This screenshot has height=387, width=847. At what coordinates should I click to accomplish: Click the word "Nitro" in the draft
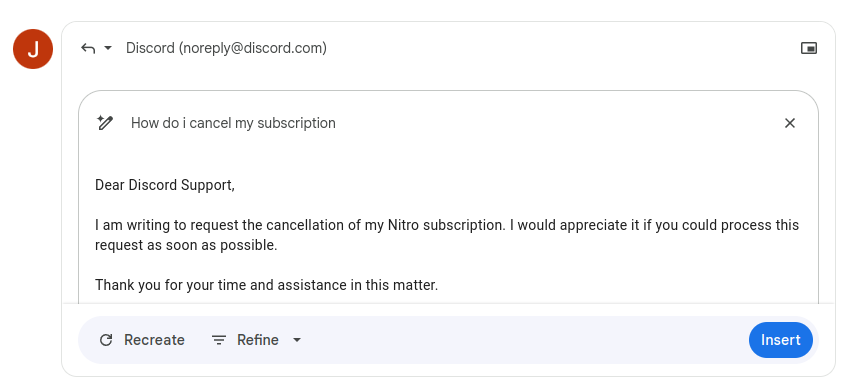pos(404,225)
